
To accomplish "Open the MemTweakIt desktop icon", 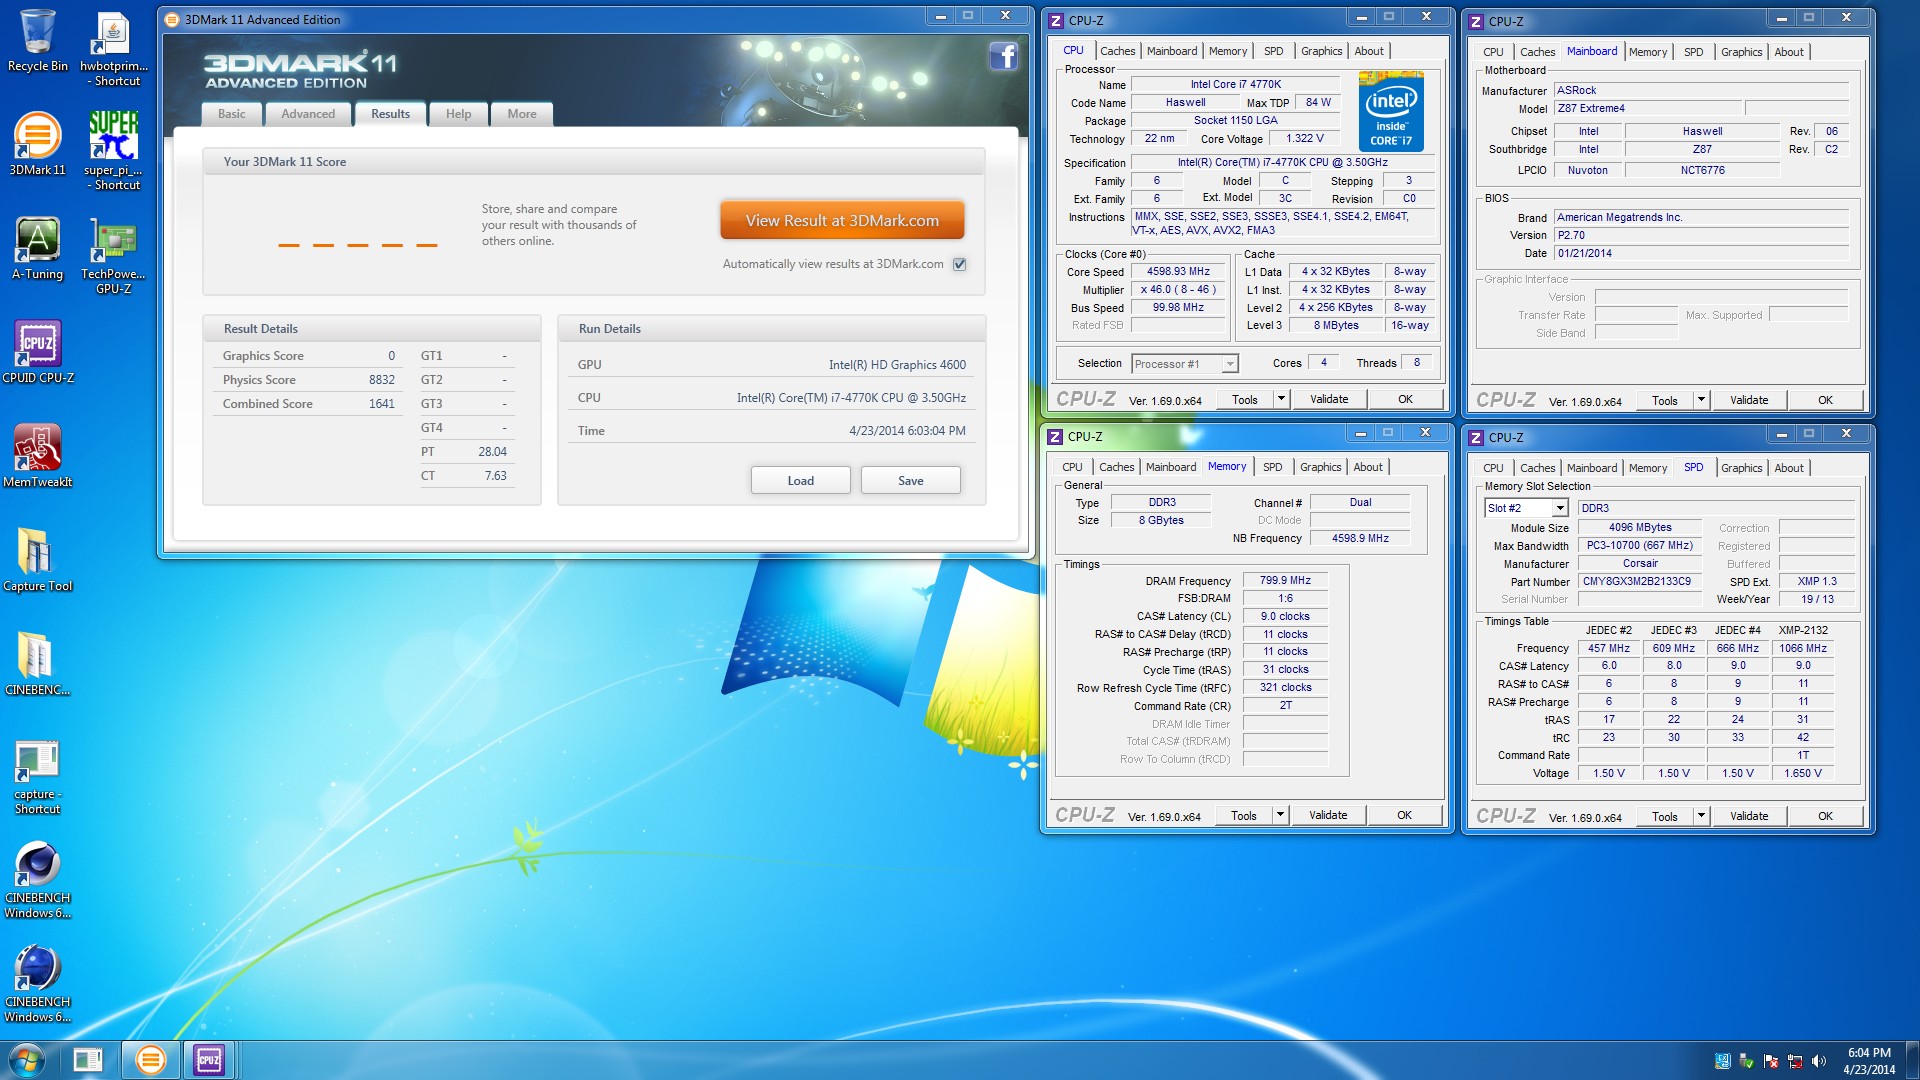I will tap(38, 455).
